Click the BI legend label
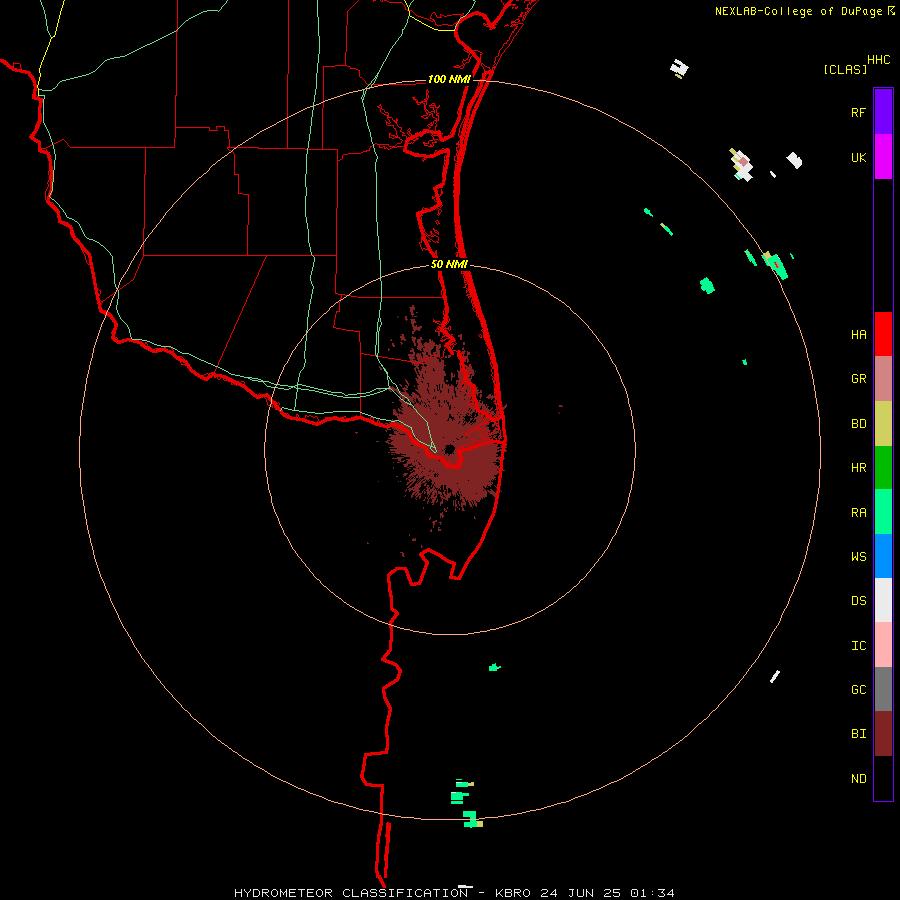 [858, 734]
